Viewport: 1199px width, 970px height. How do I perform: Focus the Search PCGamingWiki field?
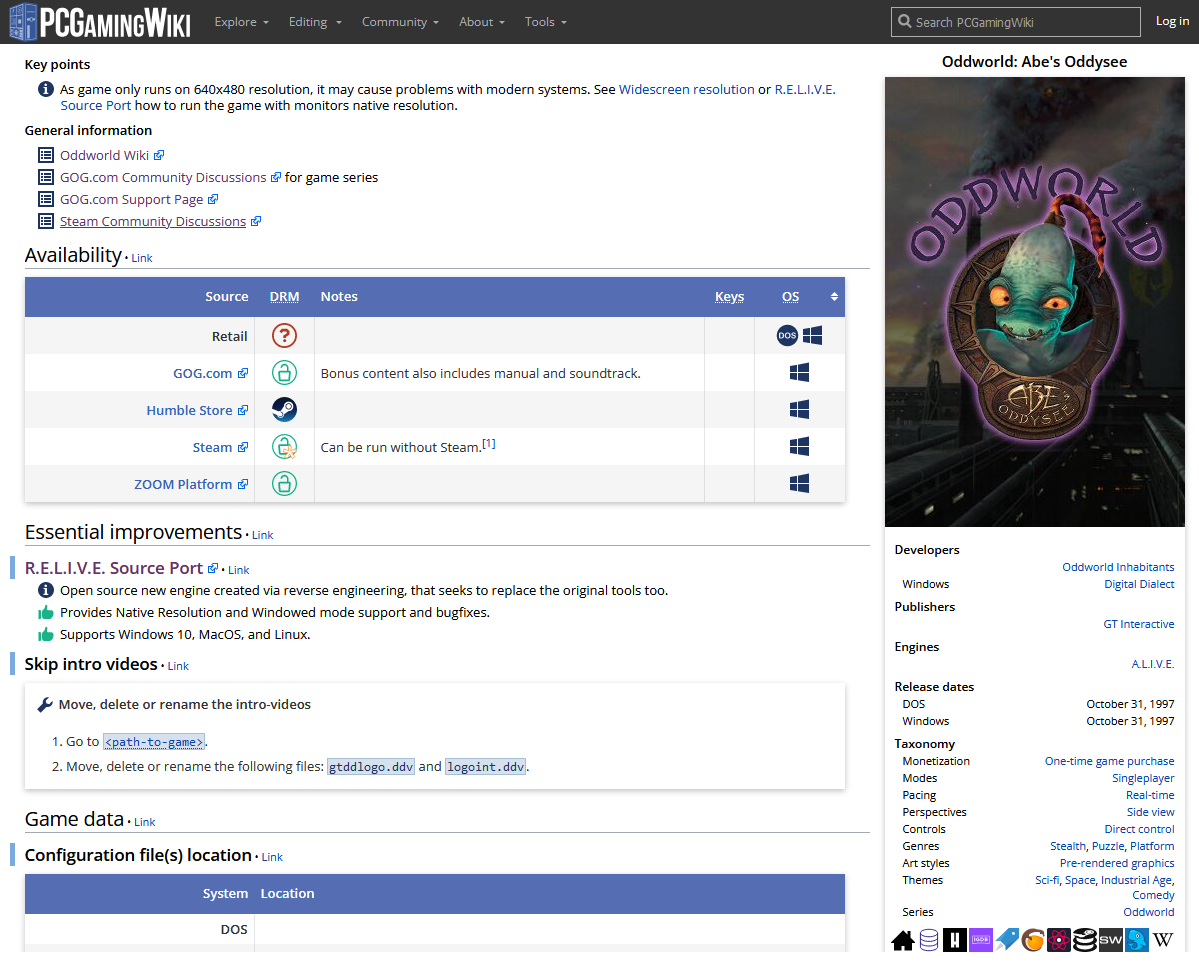1015,21
